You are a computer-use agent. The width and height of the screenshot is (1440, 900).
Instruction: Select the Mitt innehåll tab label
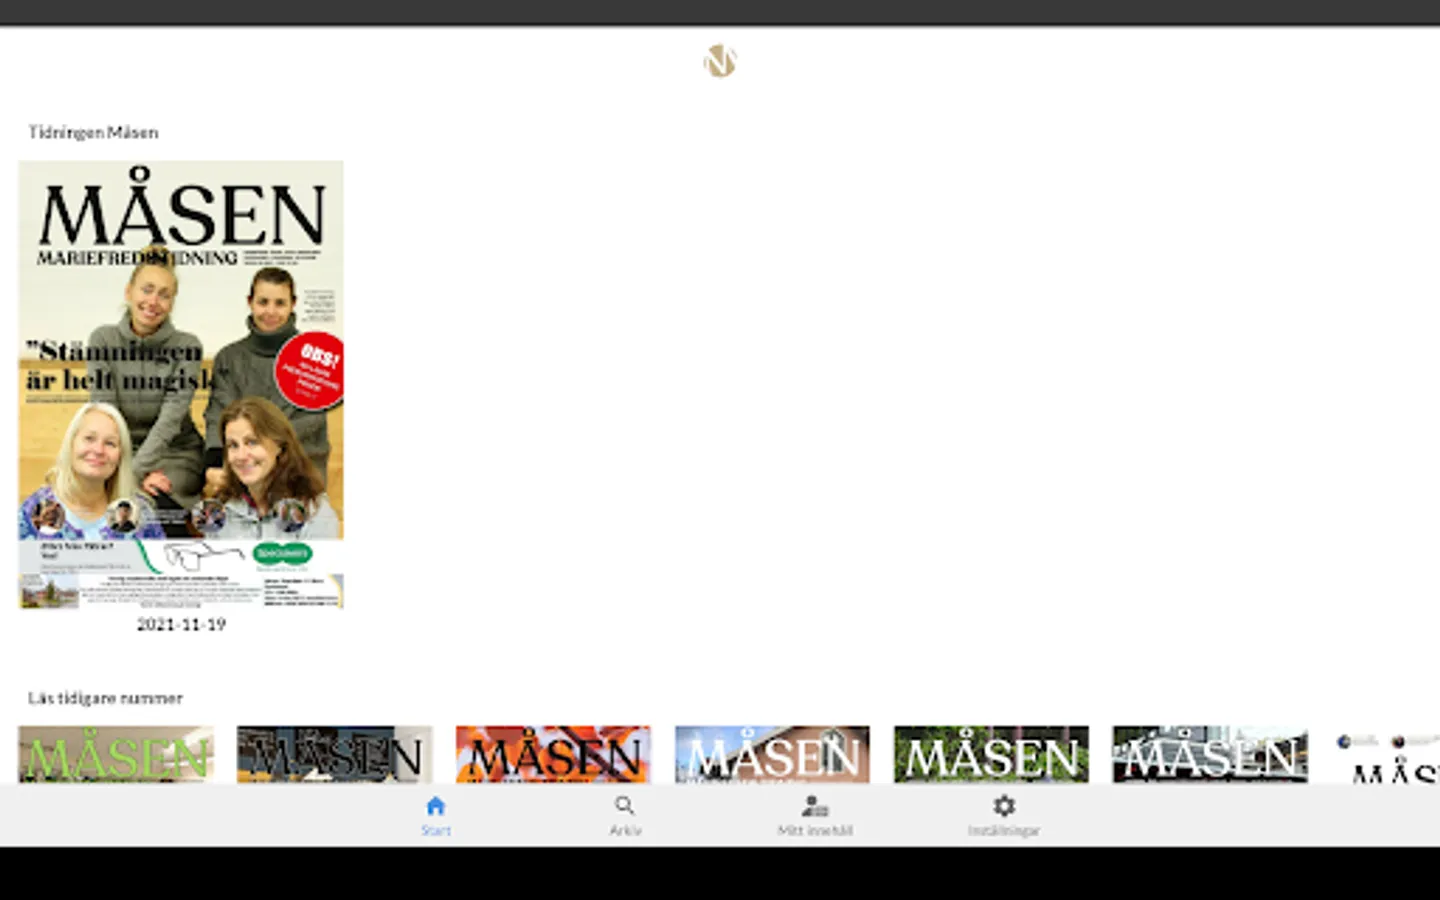click(x=815, y=830)
